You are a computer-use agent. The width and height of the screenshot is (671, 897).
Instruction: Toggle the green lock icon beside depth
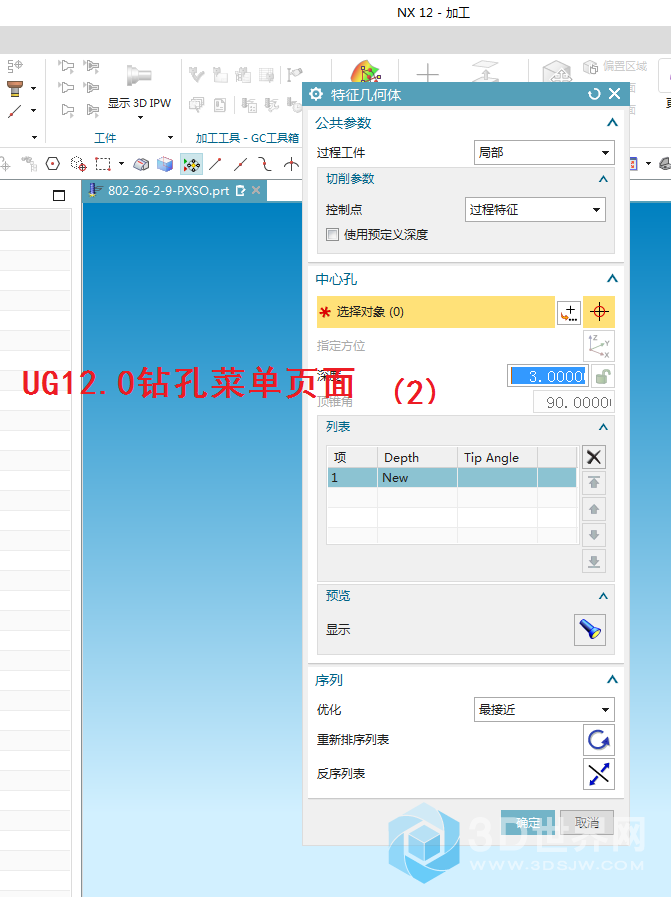[x=603, y=376]
